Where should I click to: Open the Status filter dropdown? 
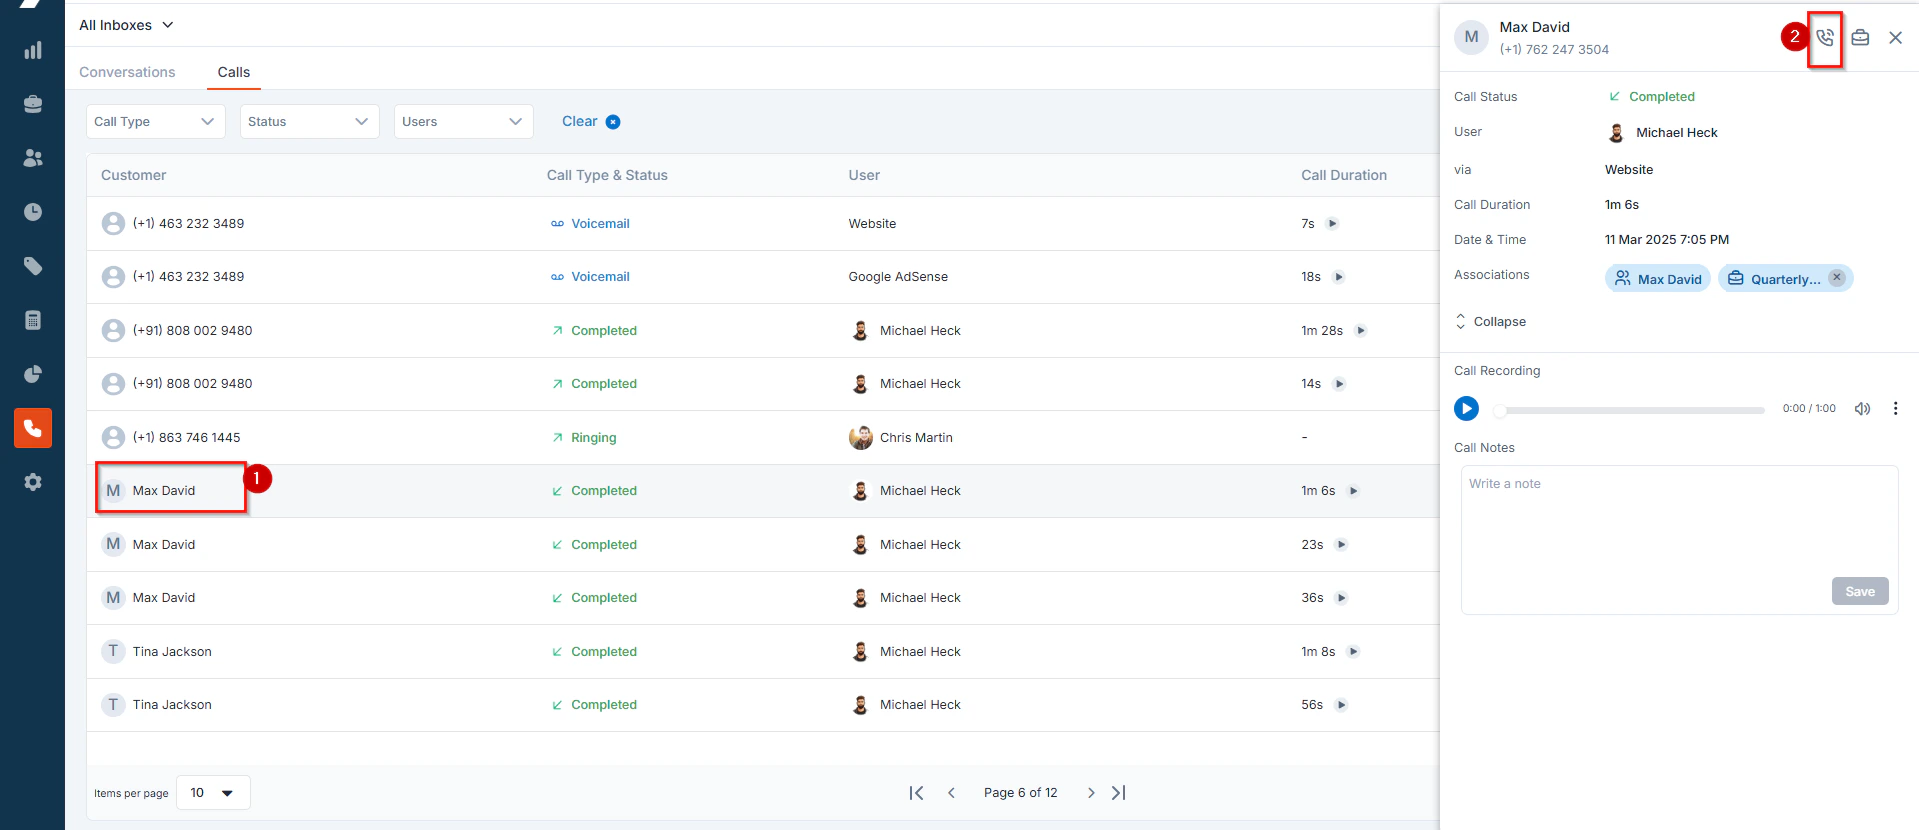pos(309,122)
